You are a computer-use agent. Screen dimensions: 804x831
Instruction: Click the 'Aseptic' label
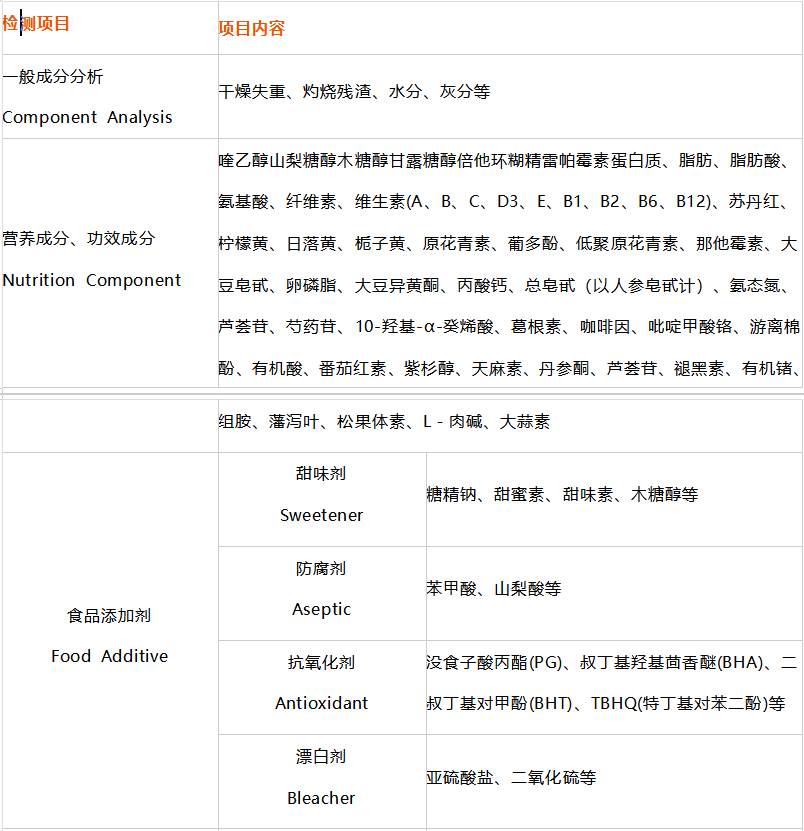click(x=322, y=609)
